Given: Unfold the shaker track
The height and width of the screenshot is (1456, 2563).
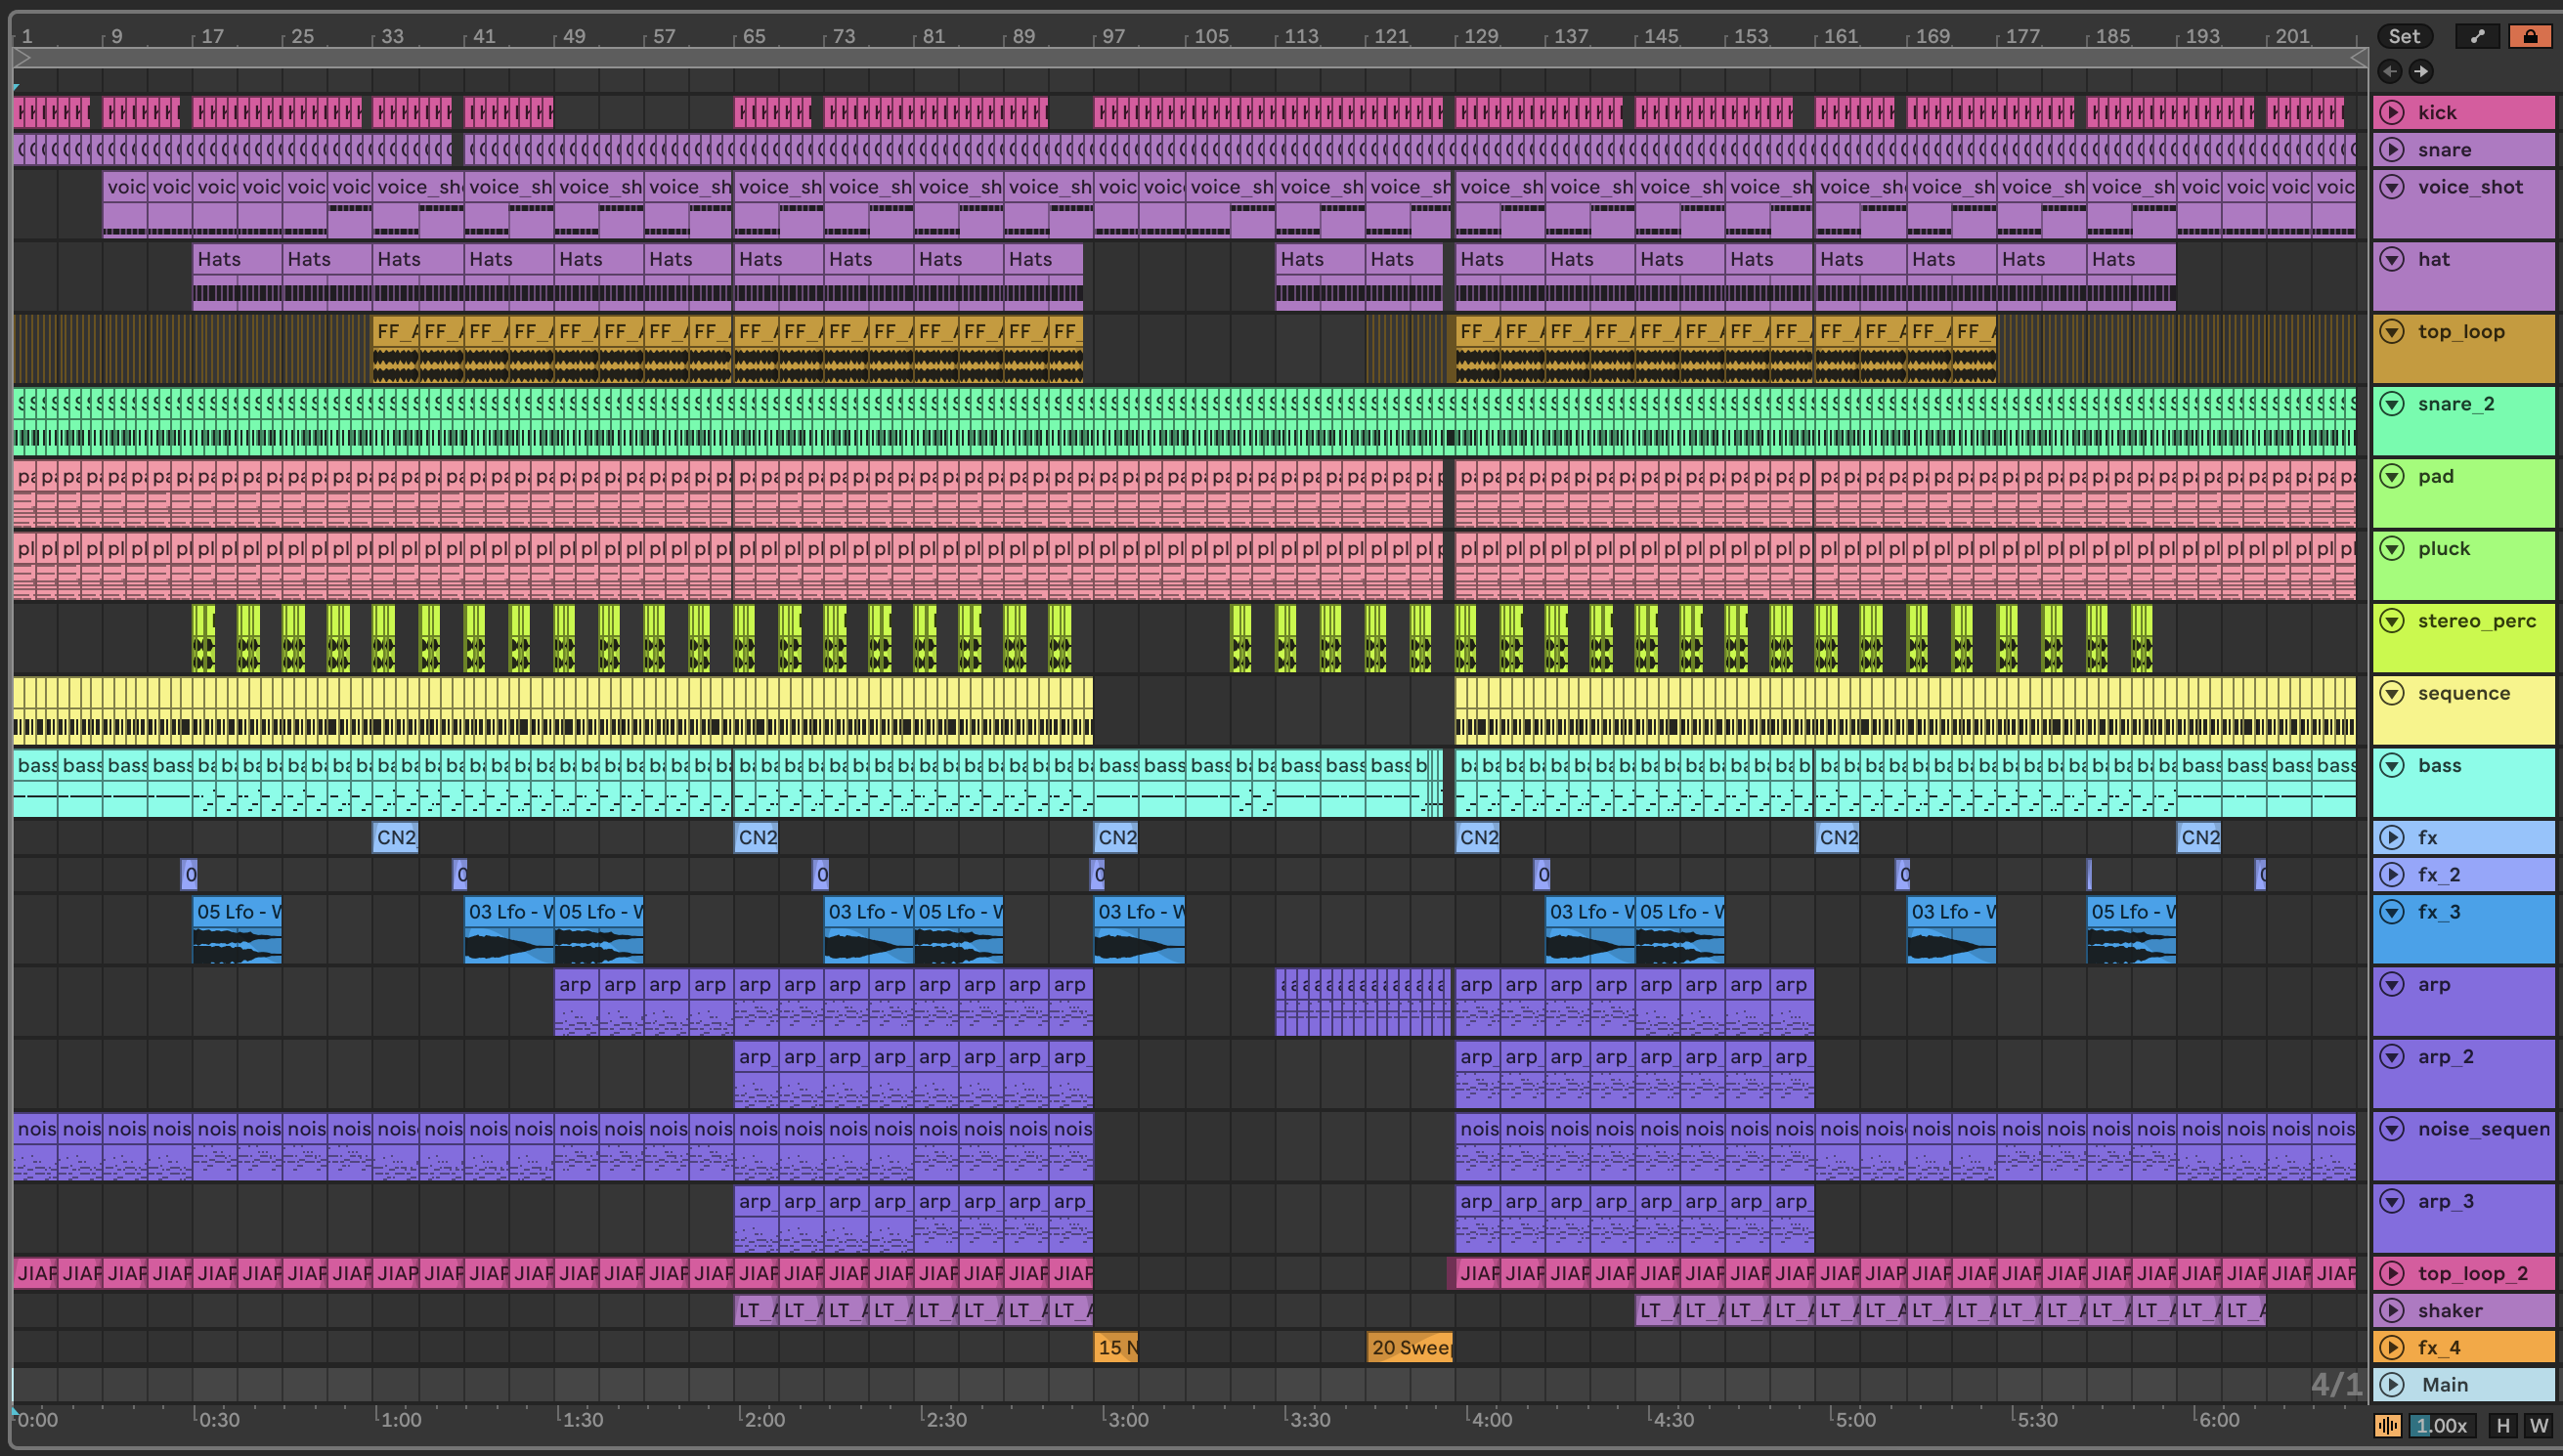Looking at the screenshot, I should click(x=2392, y=1310).
